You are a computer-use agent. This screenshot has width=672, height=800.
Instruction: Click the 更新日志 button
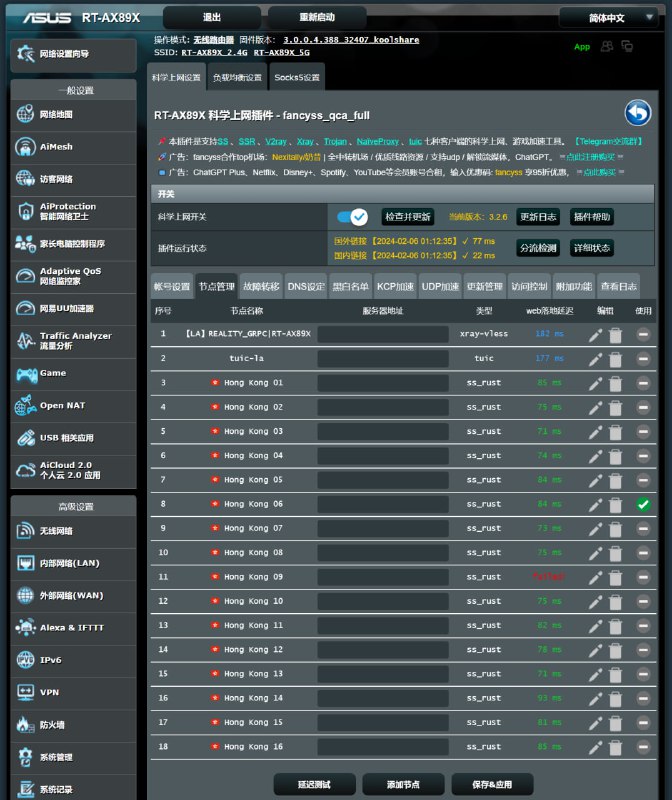pyautogui.click(x=538, y=217)
